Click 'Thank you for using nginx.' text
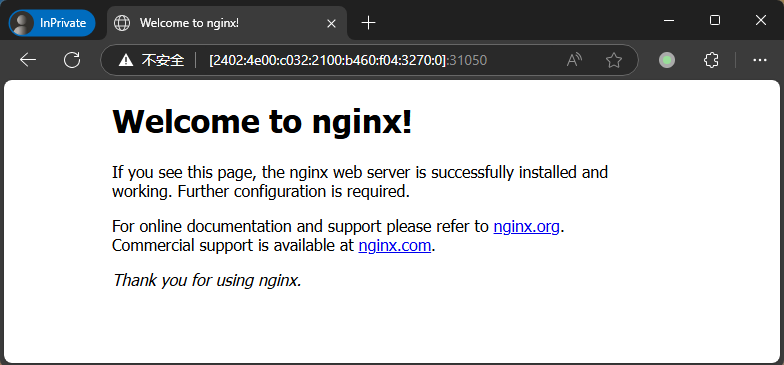784x365 pixels. point(207,280)
